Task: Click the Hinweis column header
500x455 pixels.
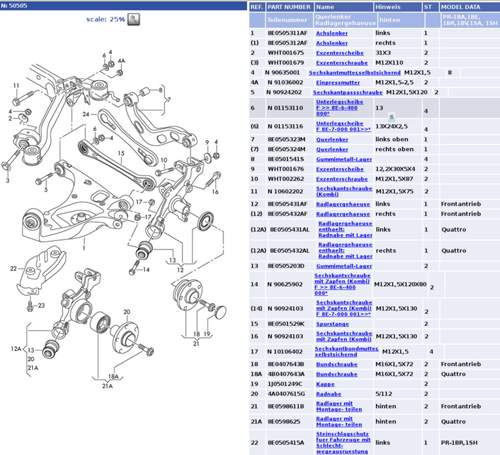Action: [398, 7]
